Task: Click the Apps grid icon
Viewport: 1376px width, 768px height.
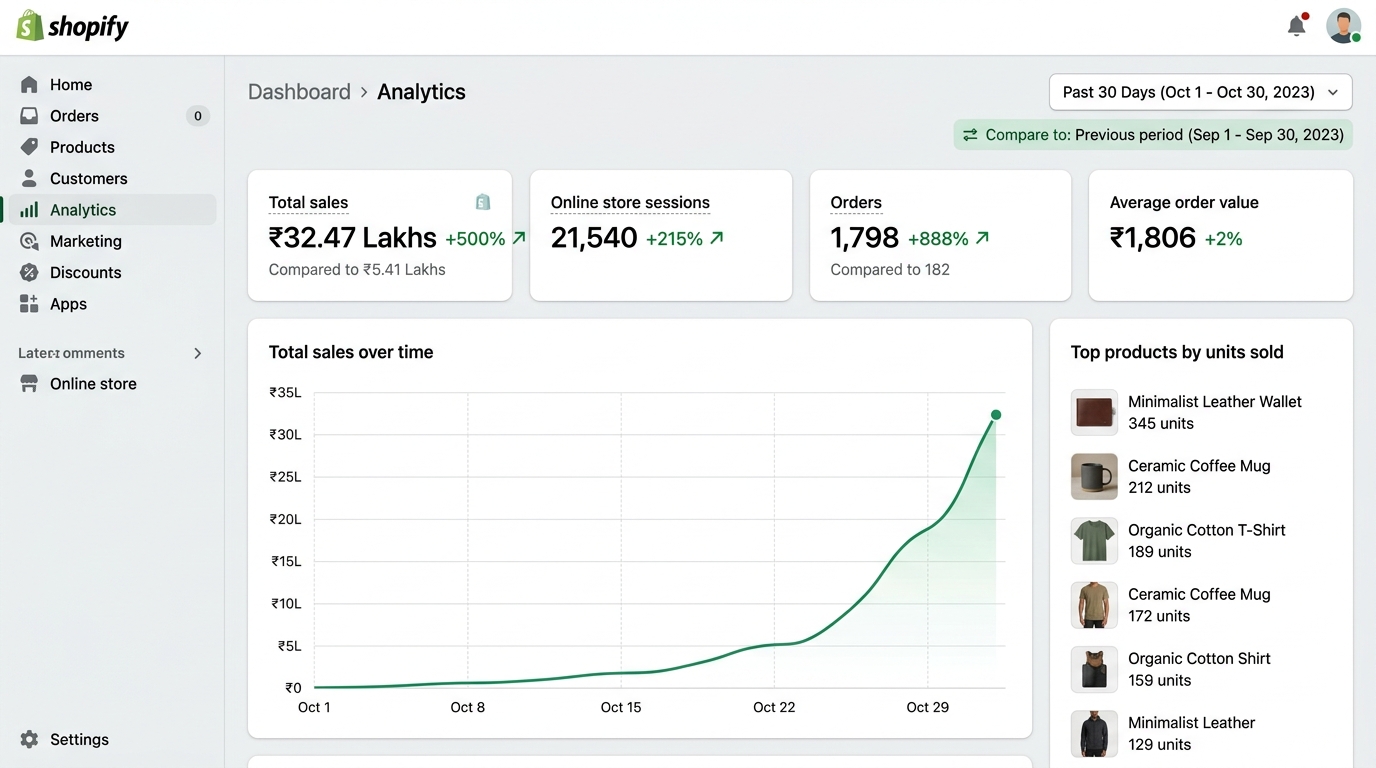Action: tap(29, 304)
